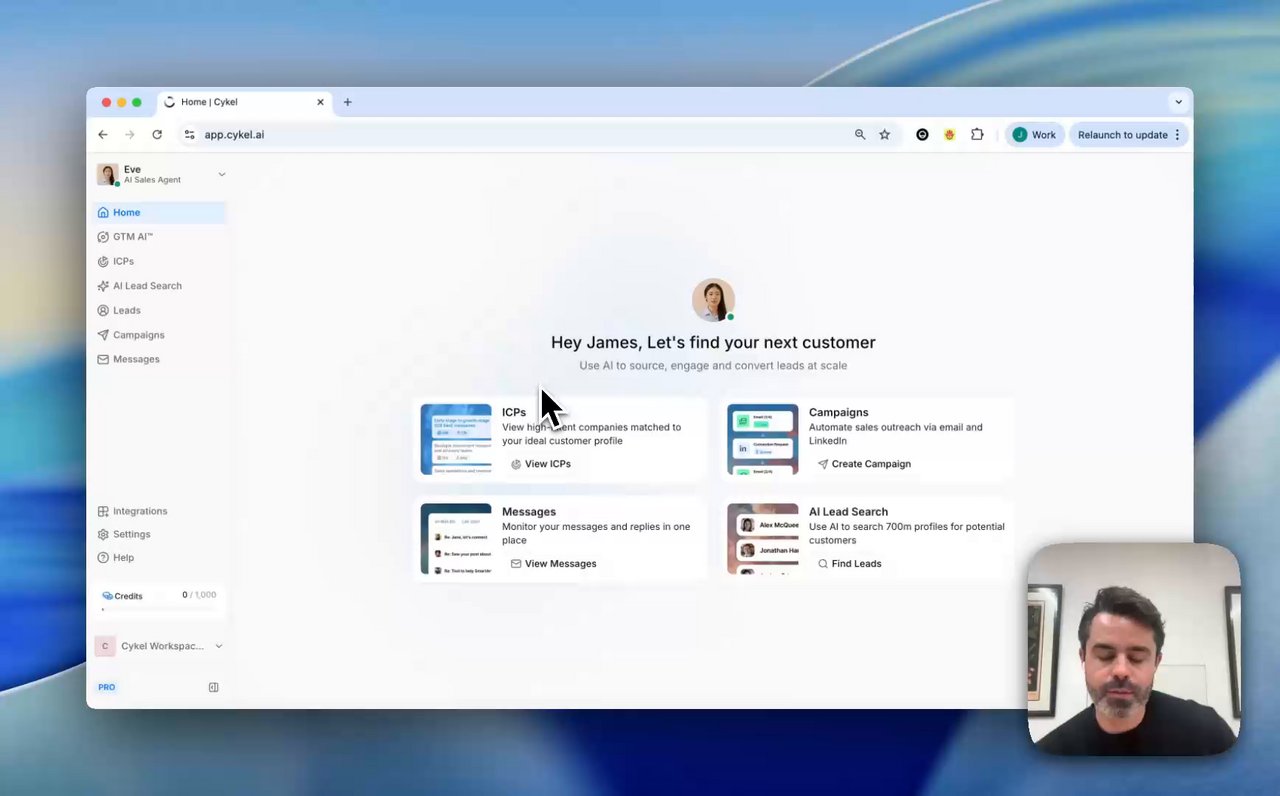Click the Create Campaign button
This screenshot has height=796, width=1280.
pyautogui.click(x=864, y=464)
